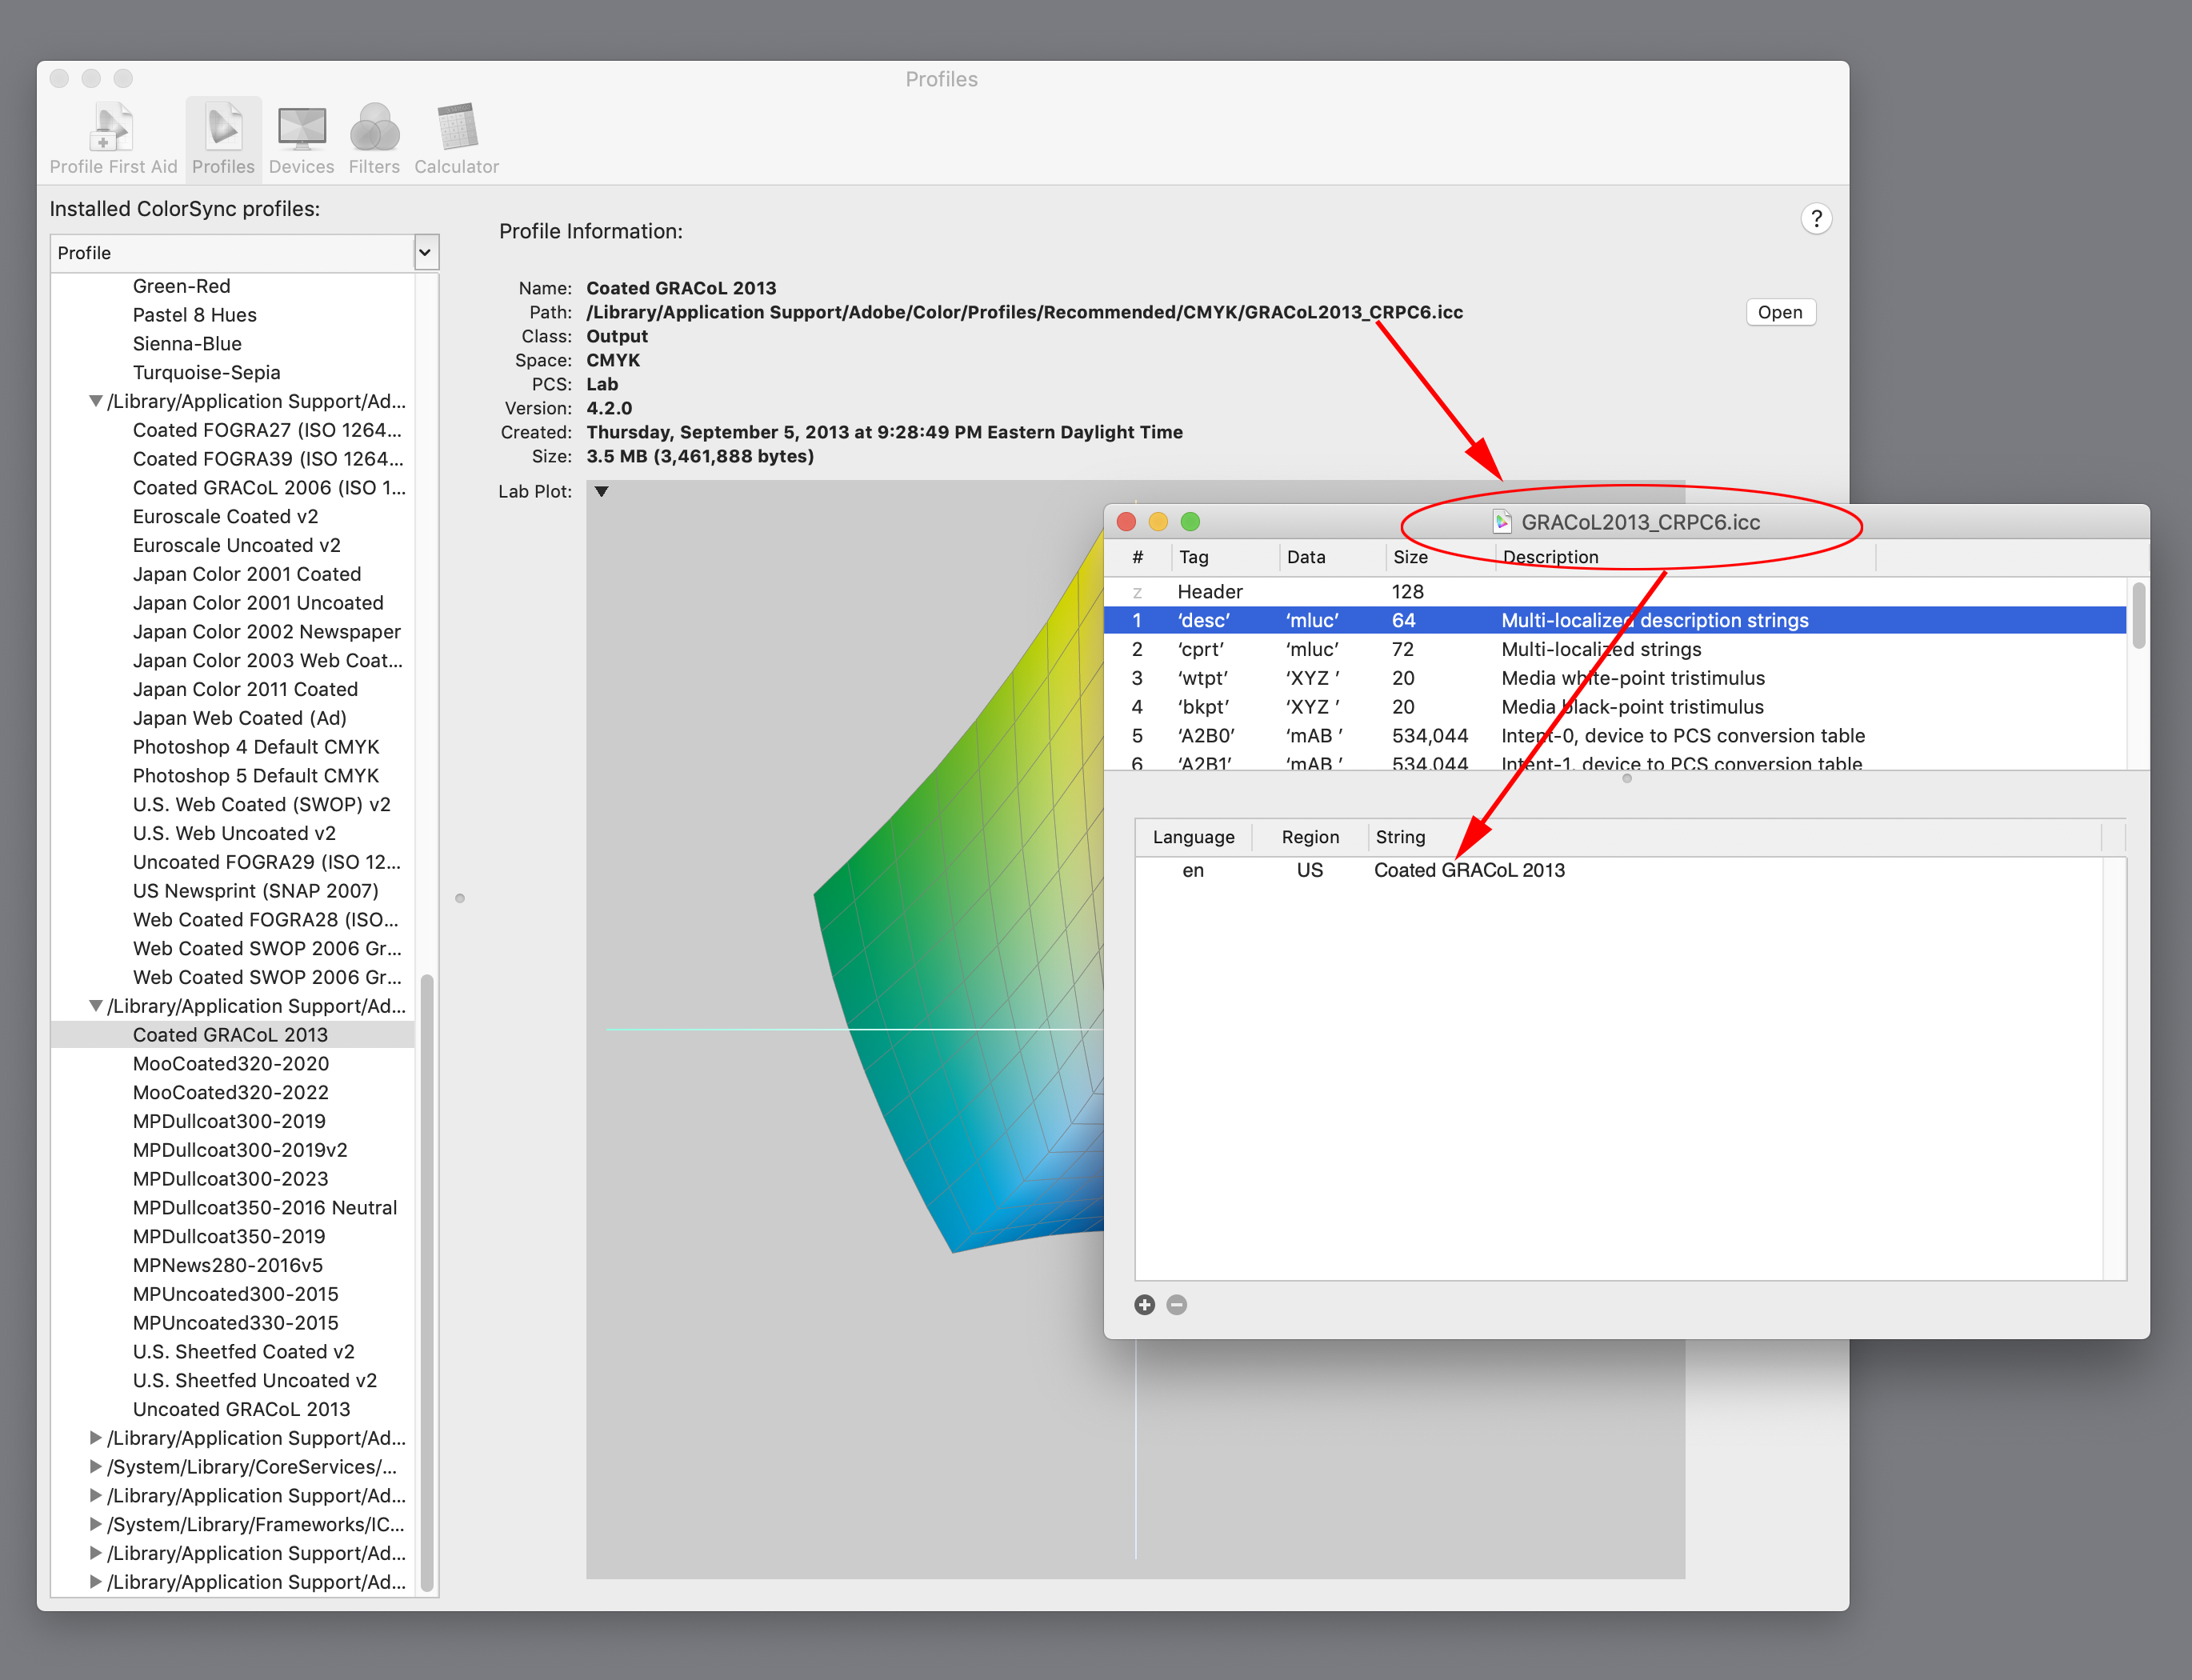Click the ICC document icon in window title
Viewport: 2192px width, 1680px height.
1502,522
